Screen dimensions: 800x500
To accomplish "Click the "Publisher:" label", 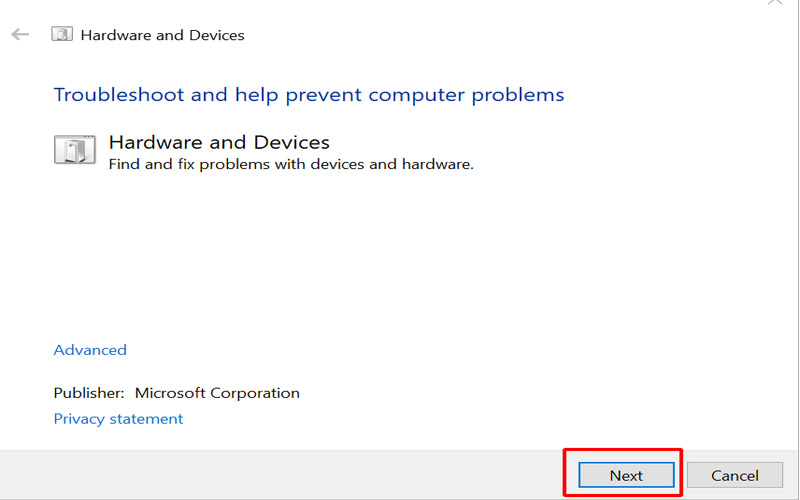I will 89,393.
